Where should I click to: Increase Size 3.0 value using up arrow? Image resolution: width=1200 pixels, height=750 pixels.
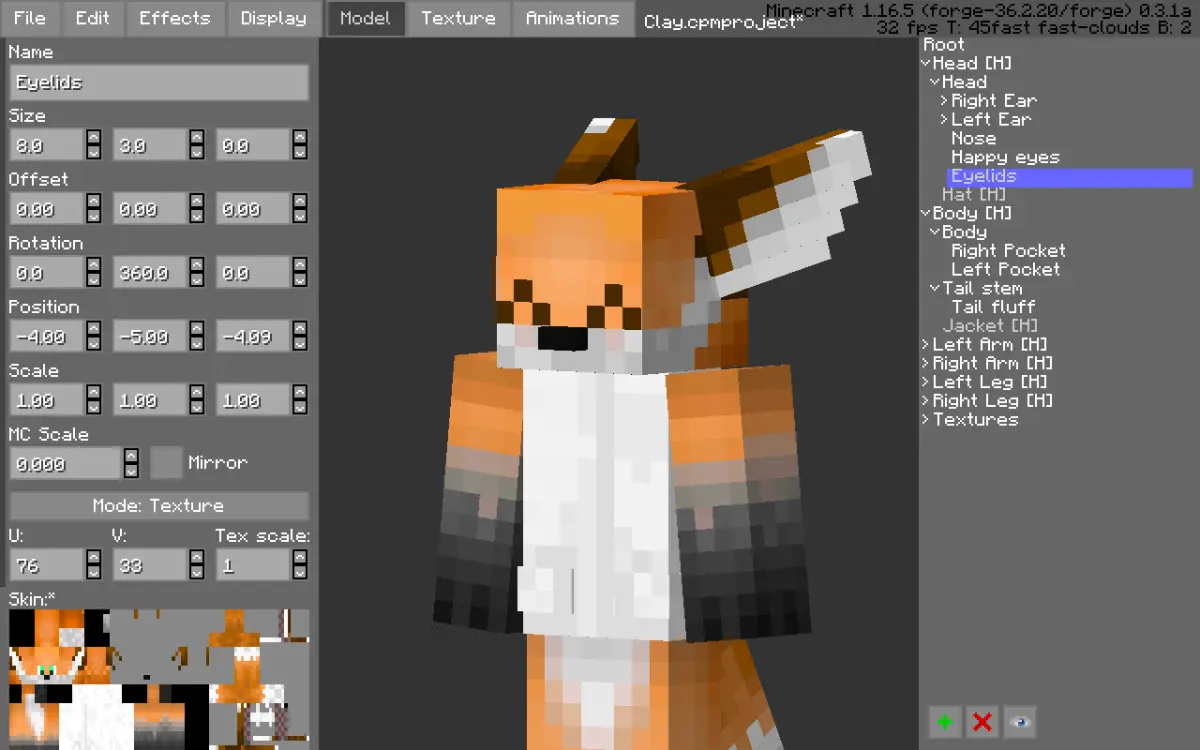197,138
